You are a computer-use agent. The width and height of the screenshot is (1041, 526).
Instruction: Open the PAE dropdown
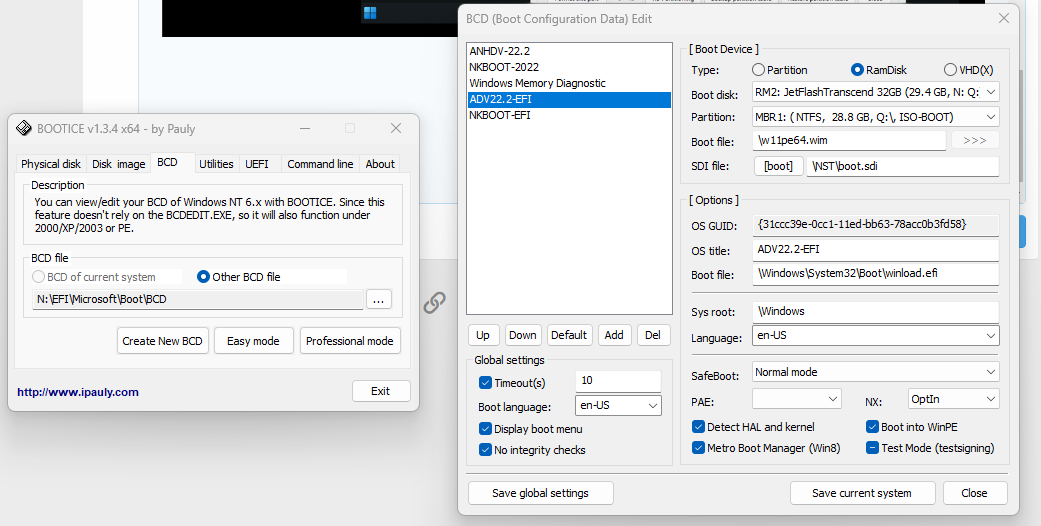797,398
